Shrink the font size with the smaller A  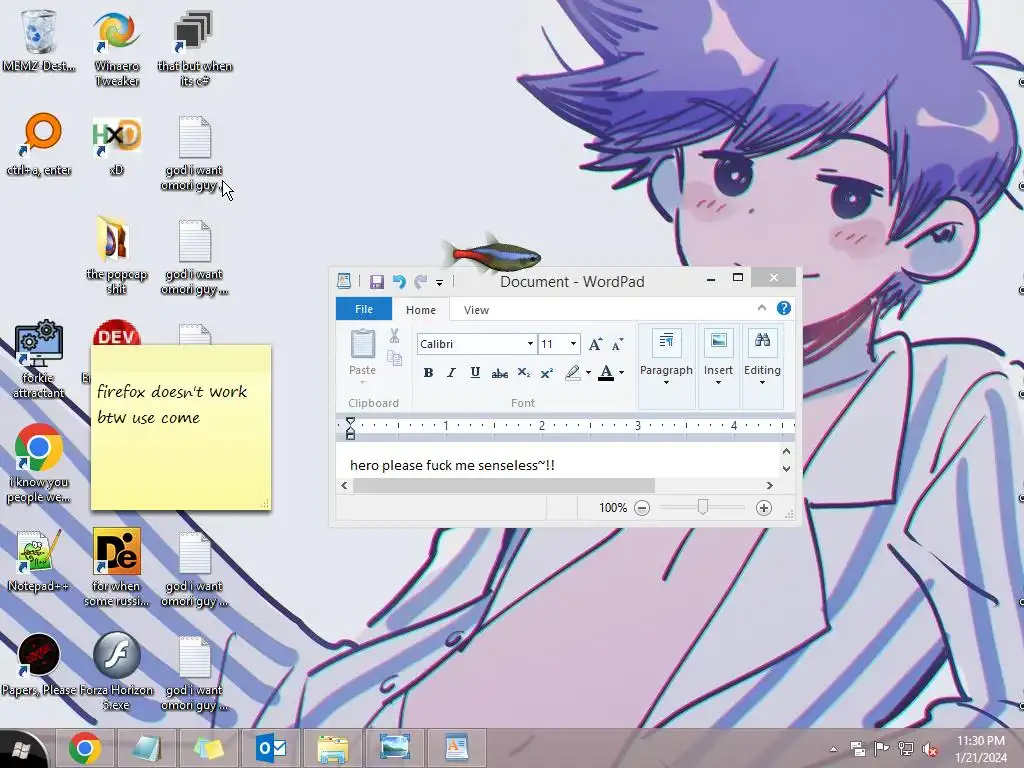click(617, 344)
